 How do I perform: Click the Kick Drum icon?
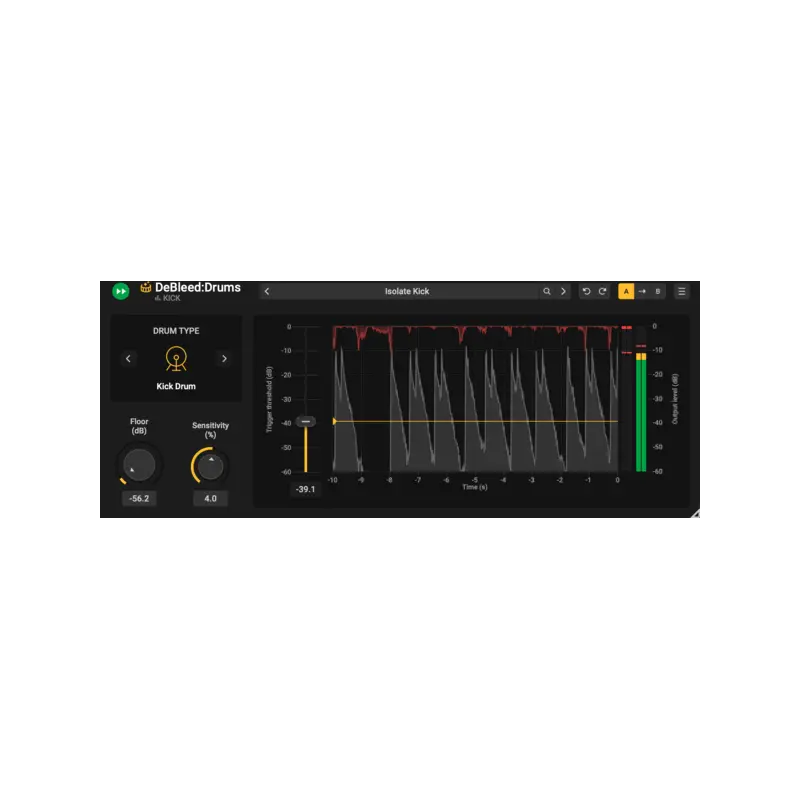pyautogui.click(x=176, y=358)
